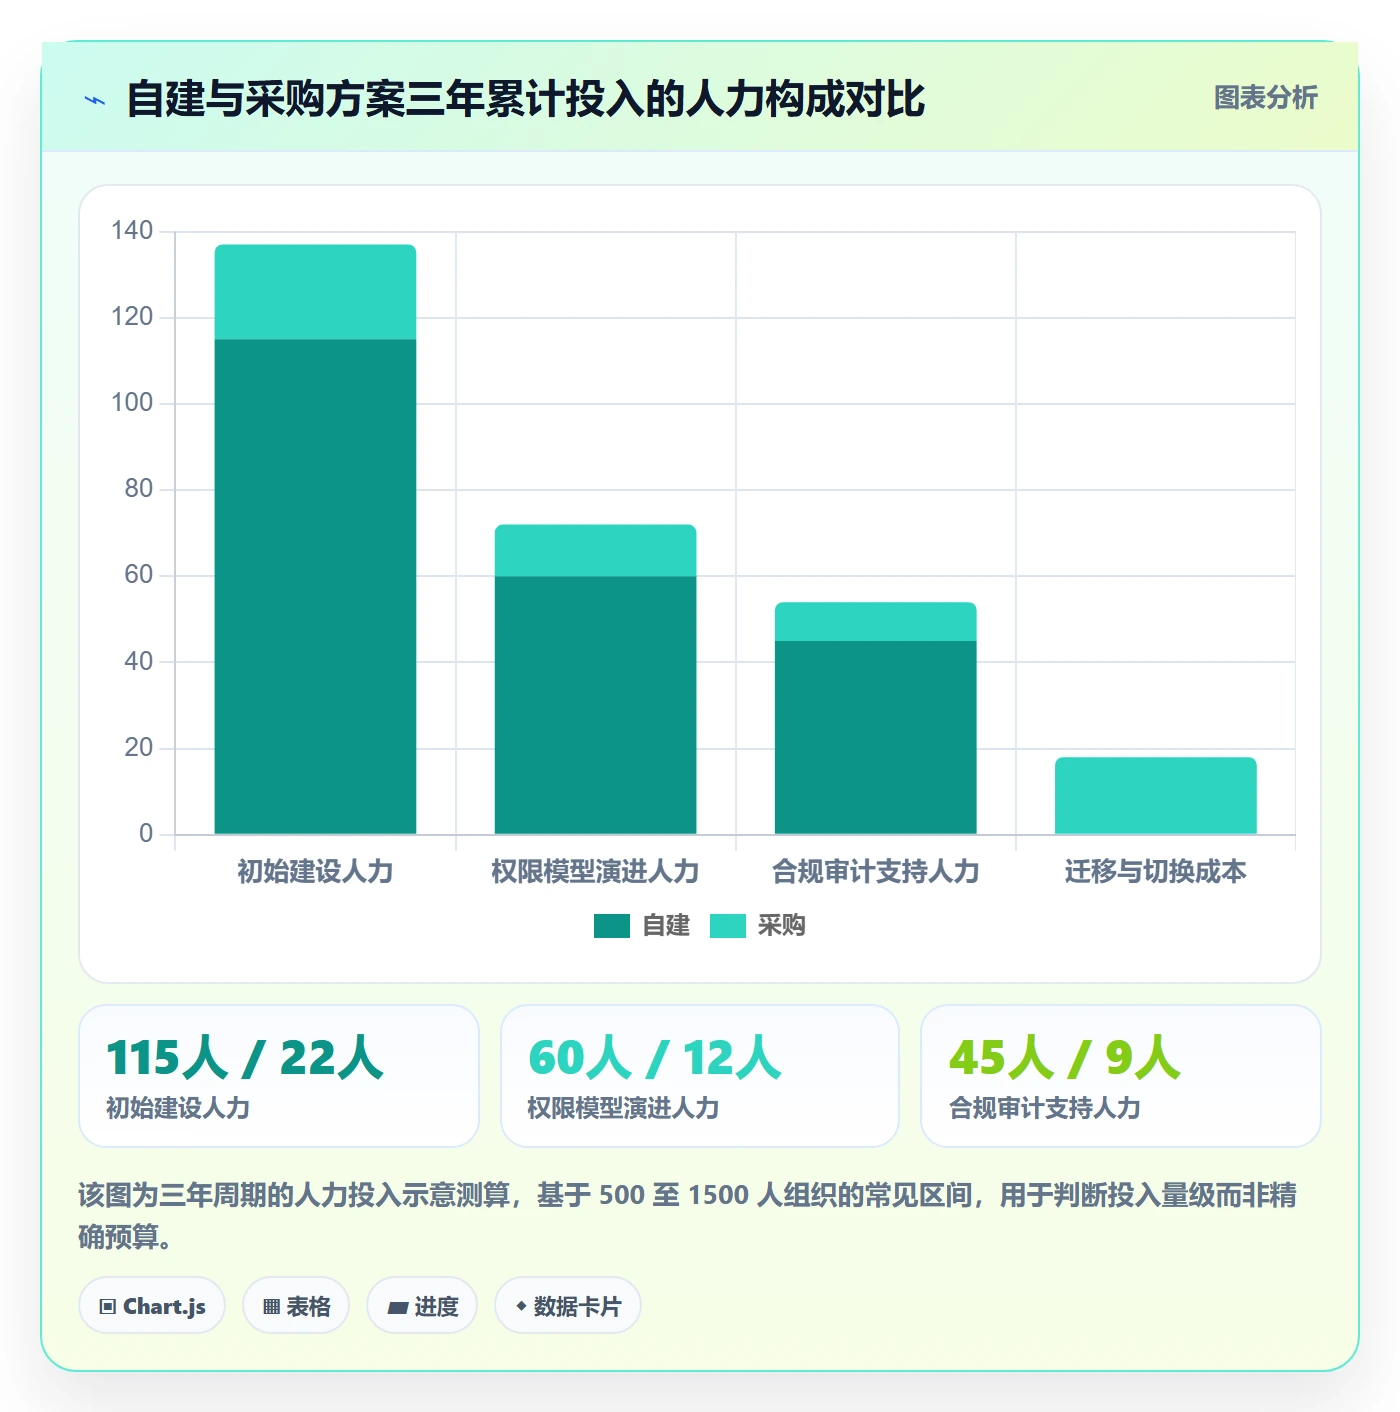
Task: Select the 表格 tag chip
Action: 296,1306
